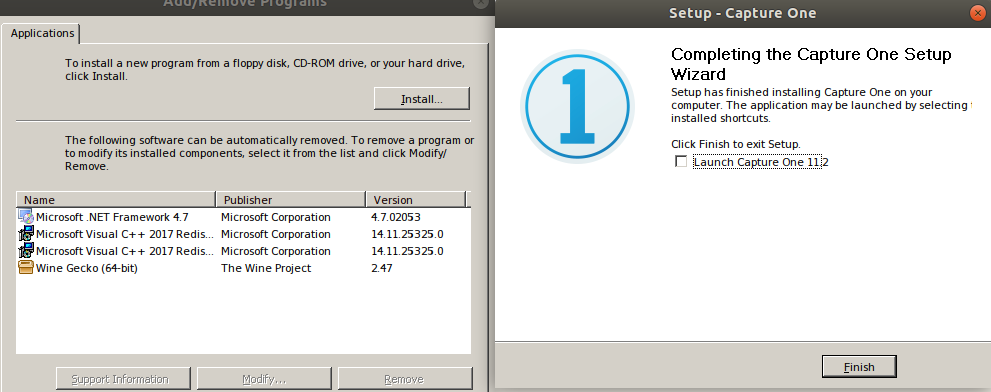Image resolution: width=991 pixels, height=392 pixels.
Task: Click Microsoft Corporation publisher of .NET Framework row
Action: tap(276, 217)
